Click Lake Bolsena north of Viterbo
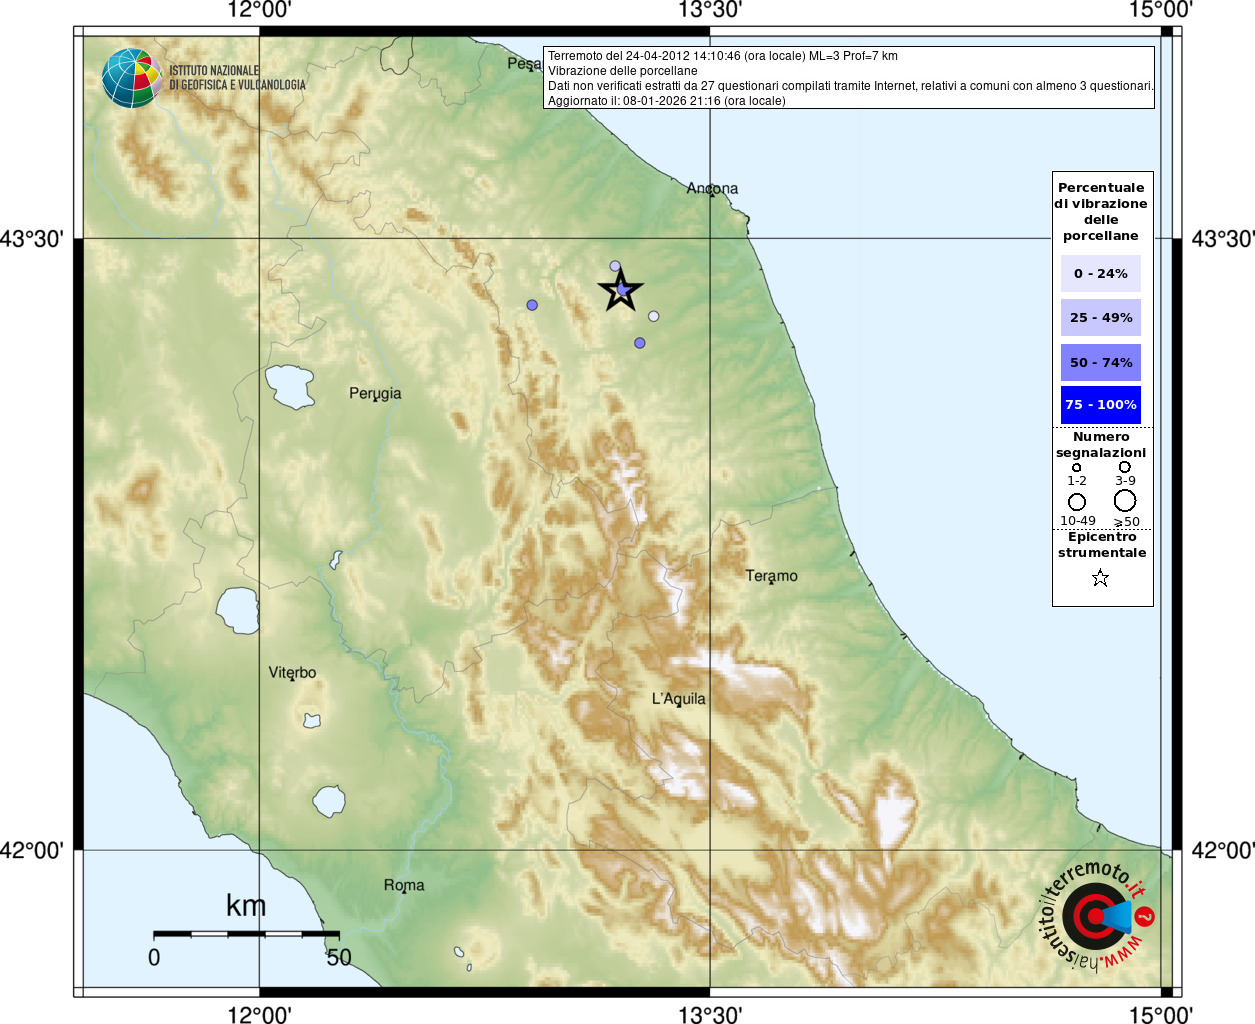1255x1024 pixels. pyautogui.click(x=238, y=610)
